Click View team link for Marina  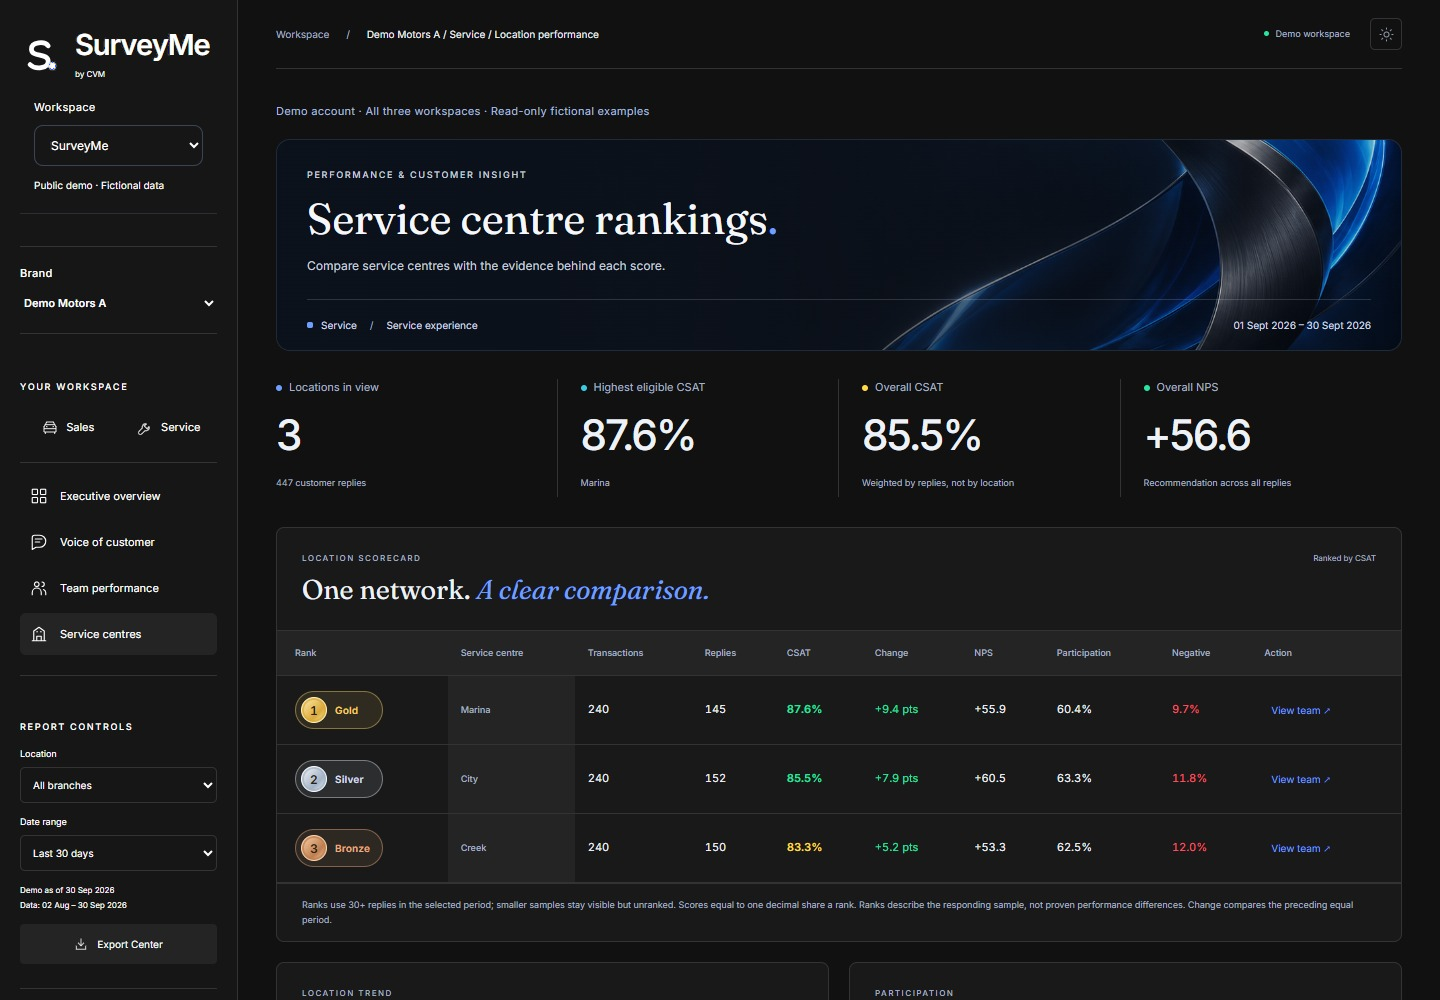tap(1300, 710)
